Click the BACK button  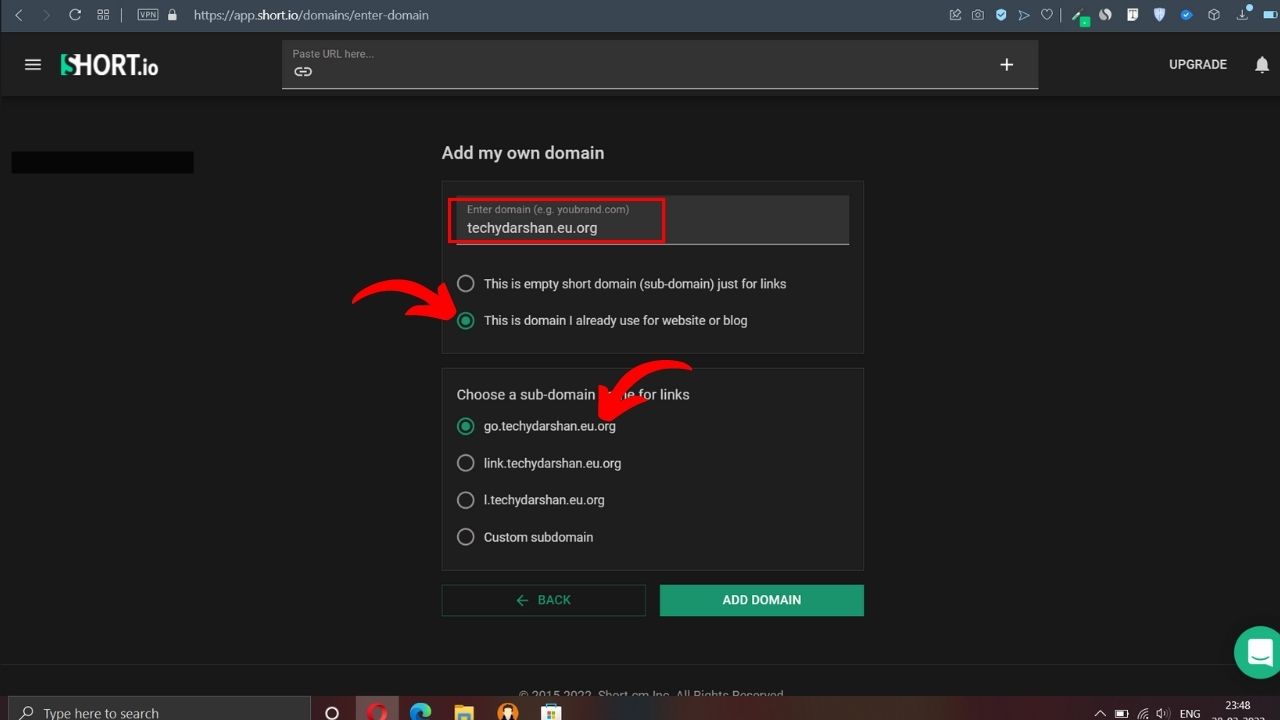[x=544, y=600]
